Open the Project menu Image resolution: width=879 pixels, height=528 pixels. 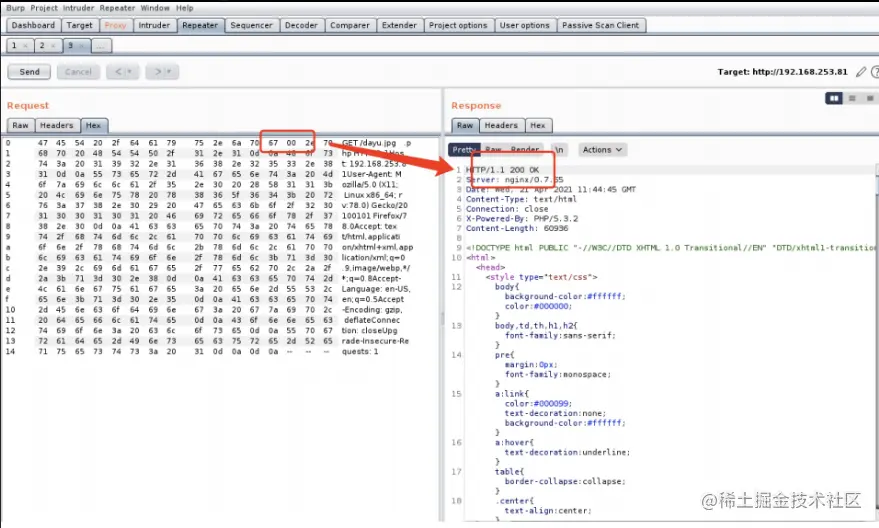(44, 8)
